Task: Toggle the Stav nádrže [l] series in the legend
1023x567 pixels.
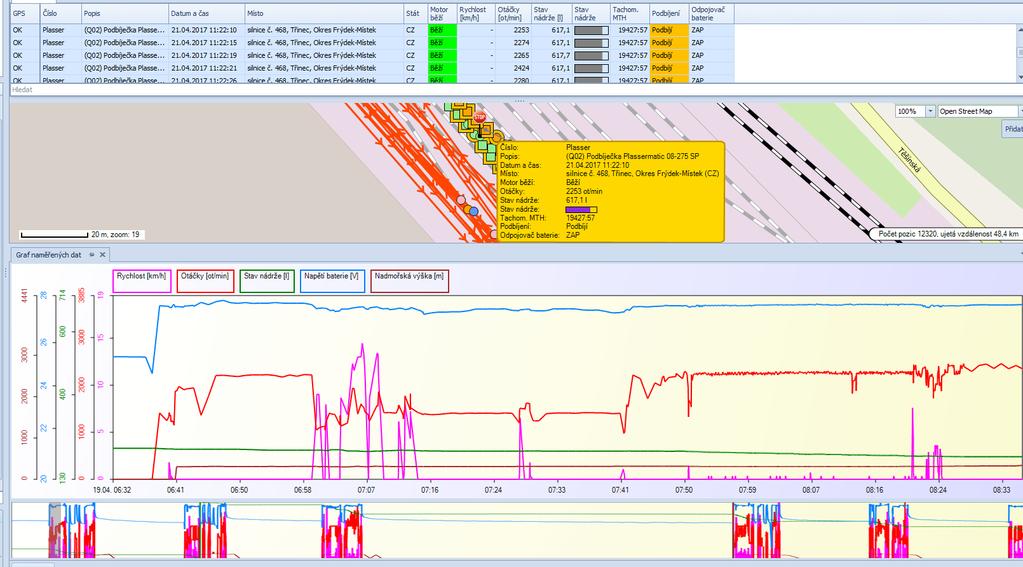Action: pos(267,281)
